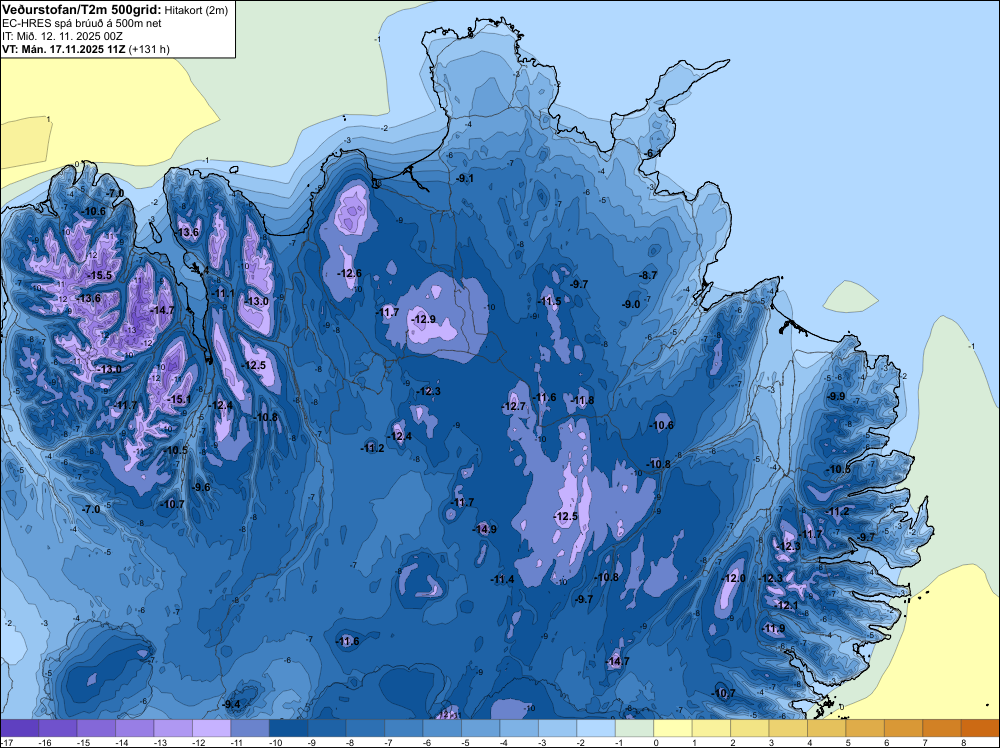Click the title "Veðurstofan/T2m 500grid:"
This screenshot has width=1000, height=748.
[x=82, y=10]
